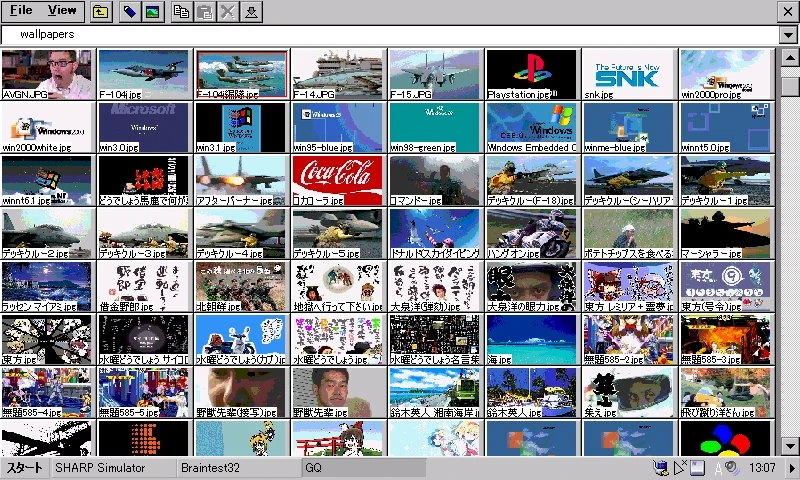Expand the tray with the black arrow
This screenshot has height=480, width=800.
(792, 468)
